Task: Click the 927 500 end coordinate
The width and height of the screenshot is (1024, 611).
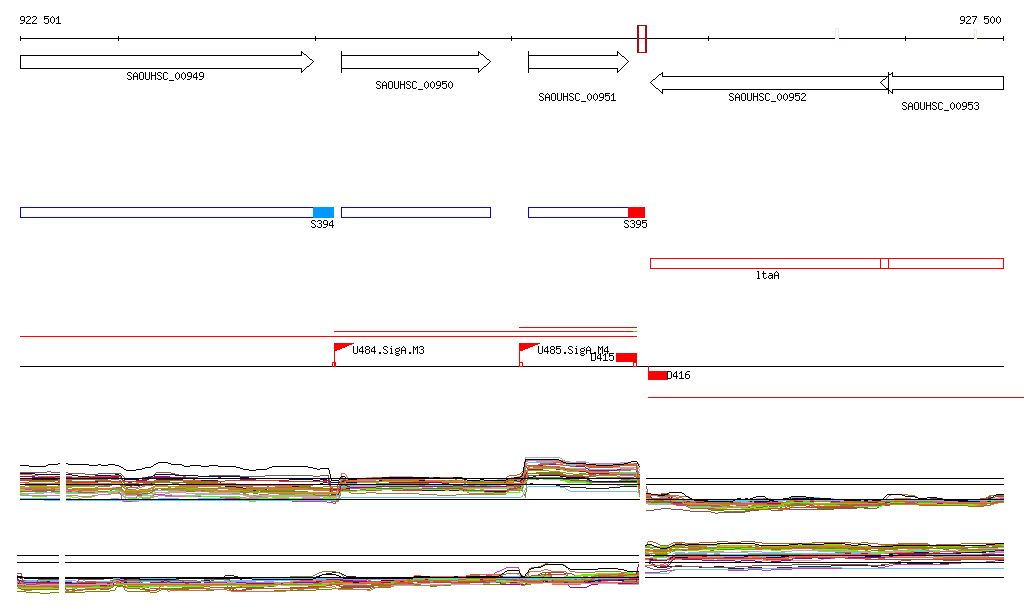Action: click(x=980, y=20)
